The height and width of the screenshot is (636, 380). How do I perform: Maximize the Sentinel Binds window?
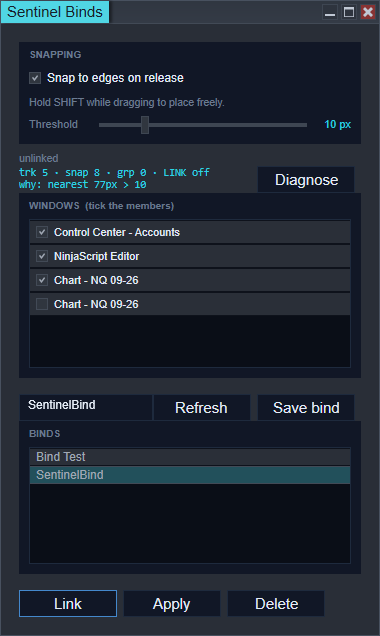[349, 12]
